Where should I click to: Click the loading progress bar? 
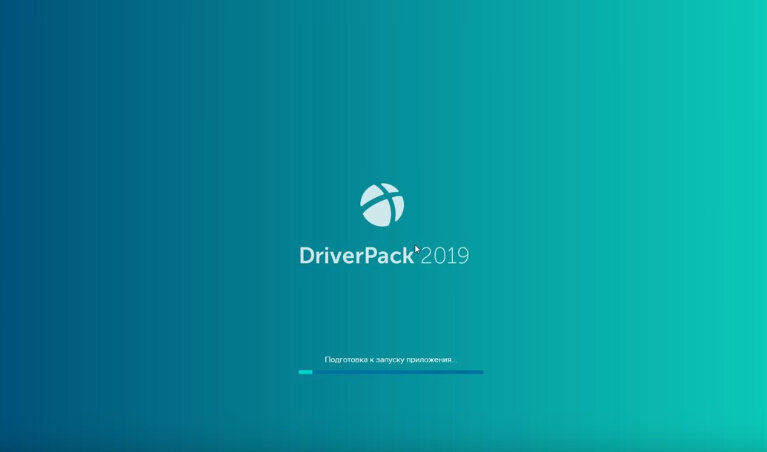coord(391,372)
